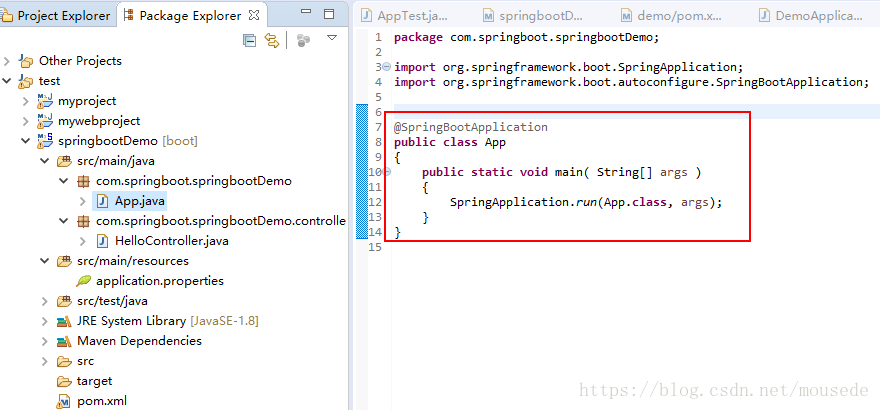The height and width of the screenshot is (410, 880).
Task: Click HelloController.java file icon
Action: click(x=102, y=241)
